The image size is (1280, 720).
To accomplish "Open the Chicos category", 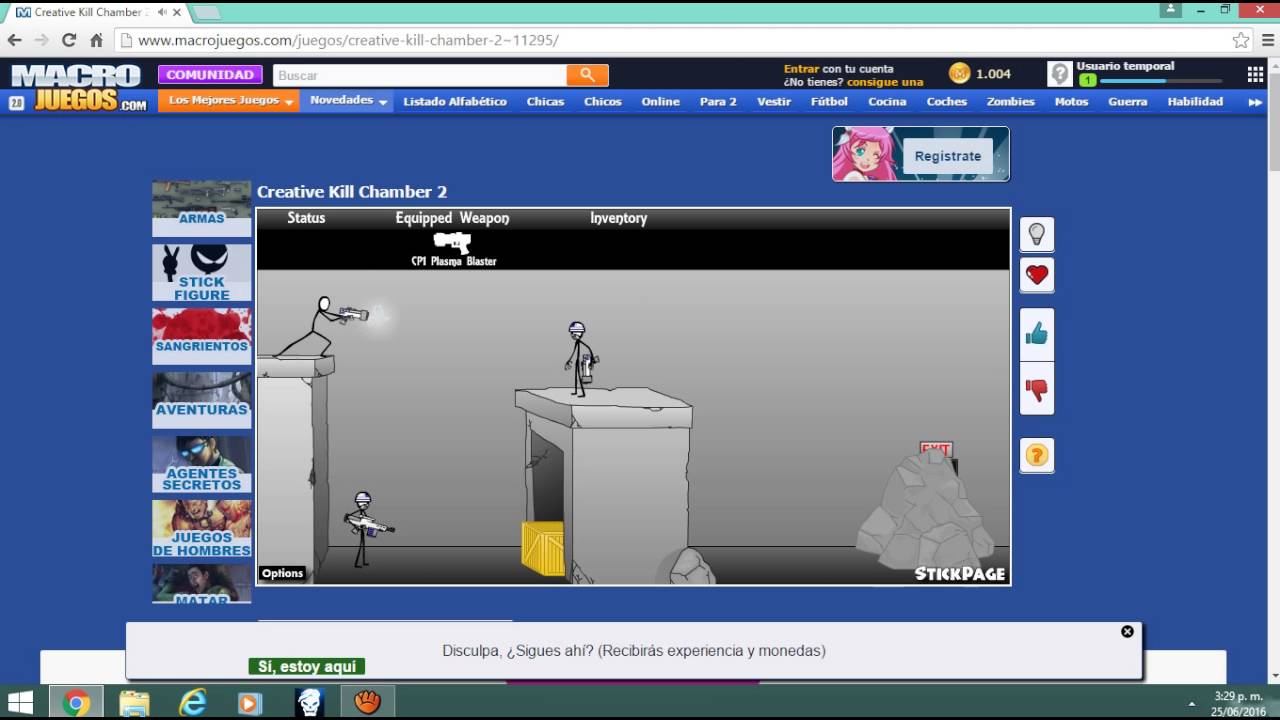I will (603, 101).
